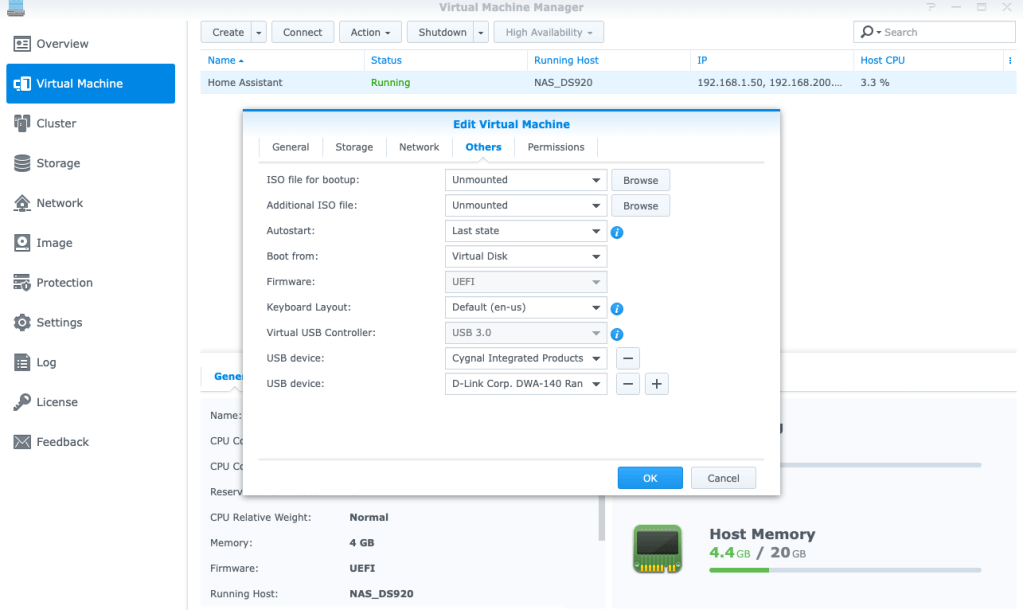Image resolution: width=1023 pixels, height=610 pixels.
Task: Click the License key icon
Action: (x=22, y=402)
